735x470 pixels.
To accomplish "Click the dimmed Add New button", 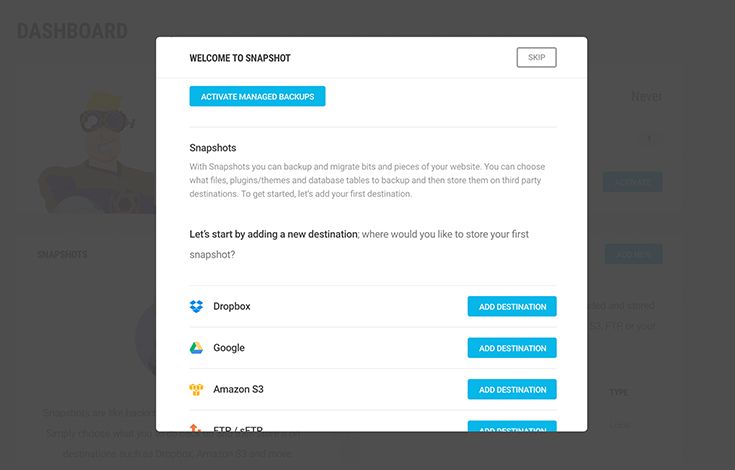I will [633, 254].
